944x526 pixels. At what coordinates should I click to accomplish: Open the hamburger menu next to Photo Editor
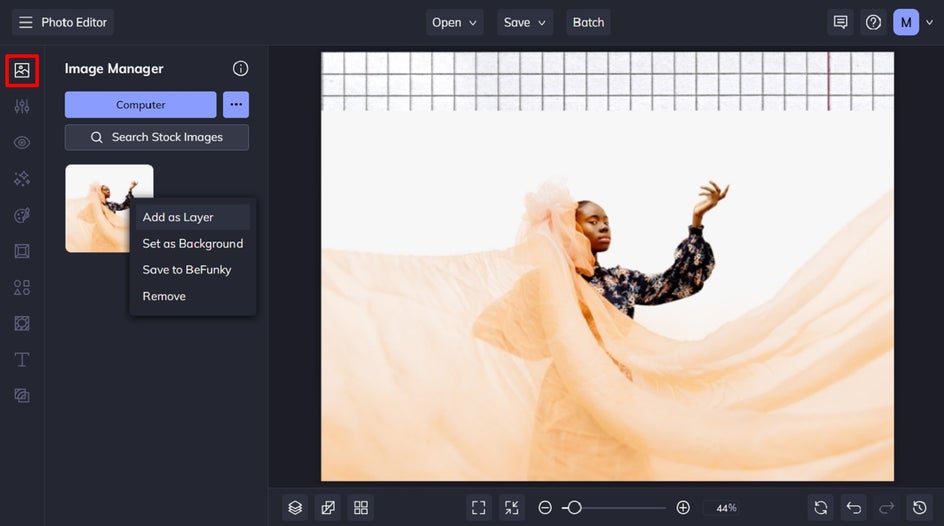(x=25, y=22)
